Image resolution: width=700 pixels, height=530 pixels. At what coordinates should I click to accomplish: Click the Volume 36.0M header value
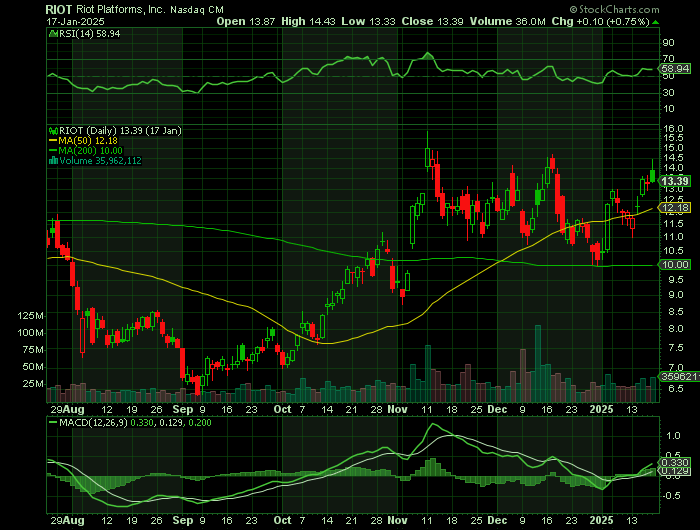[508, 21]
